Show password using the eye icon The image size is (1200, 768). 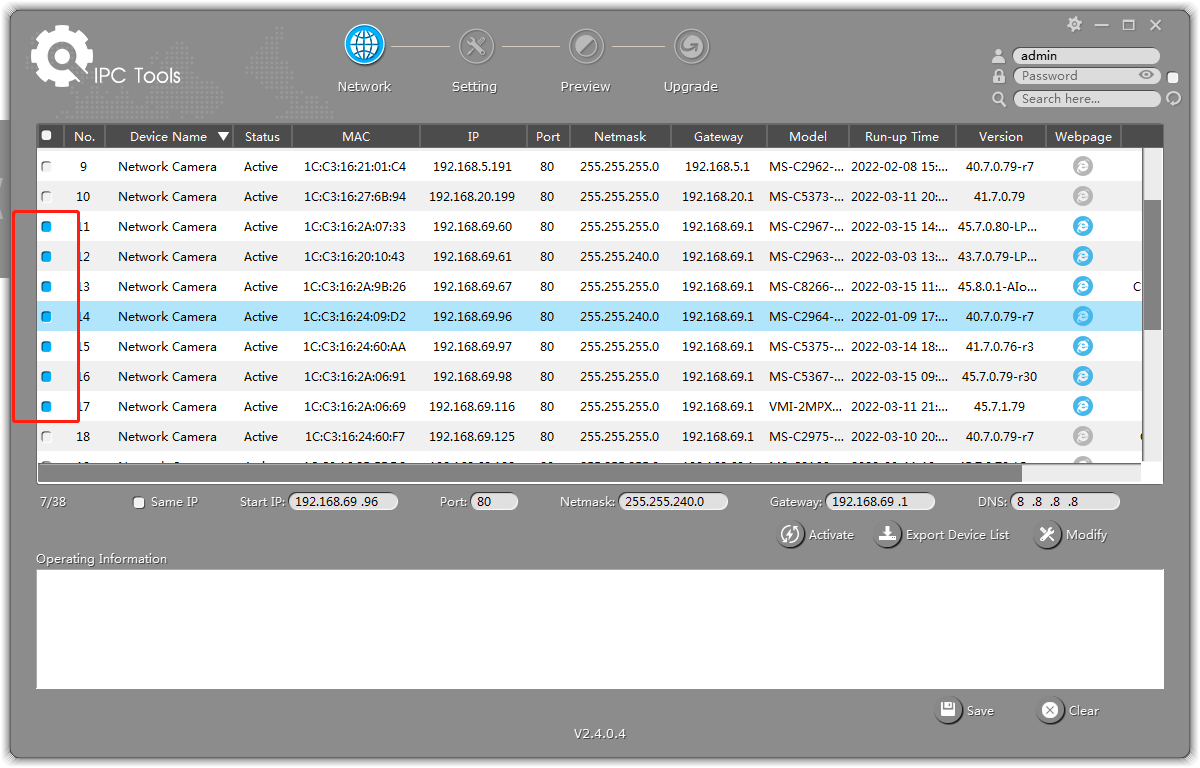[1146, 76]
